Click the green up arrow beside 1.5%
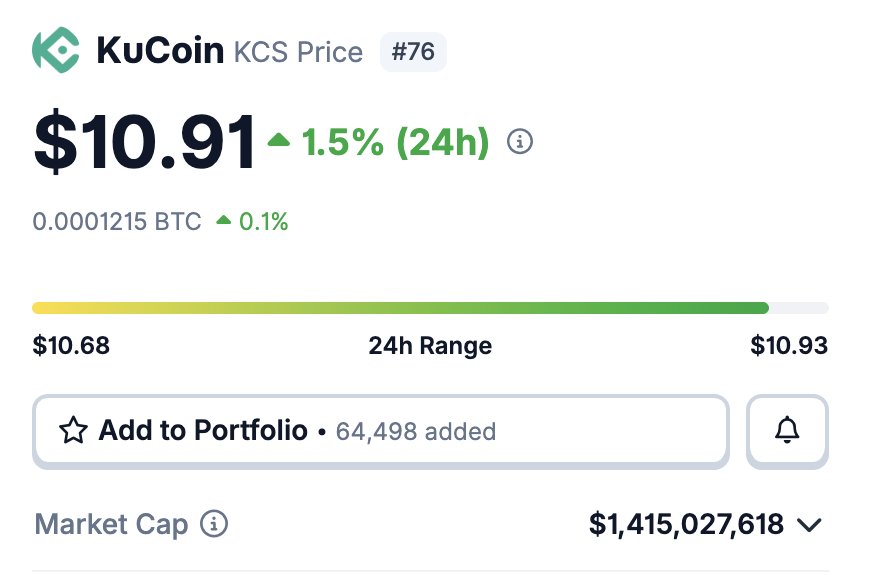Screen dimensions: 874x576 click(279, 141)
